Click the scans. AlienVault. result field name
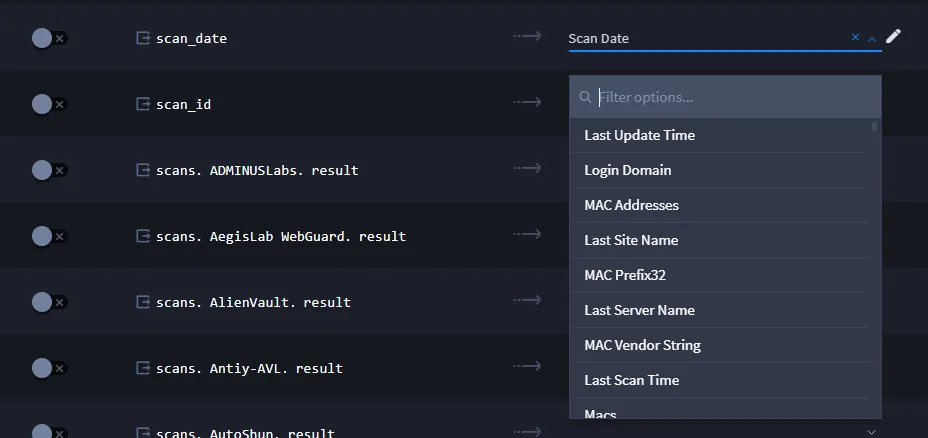The width and height of the screenshot is (928, 438). [253, 302]
